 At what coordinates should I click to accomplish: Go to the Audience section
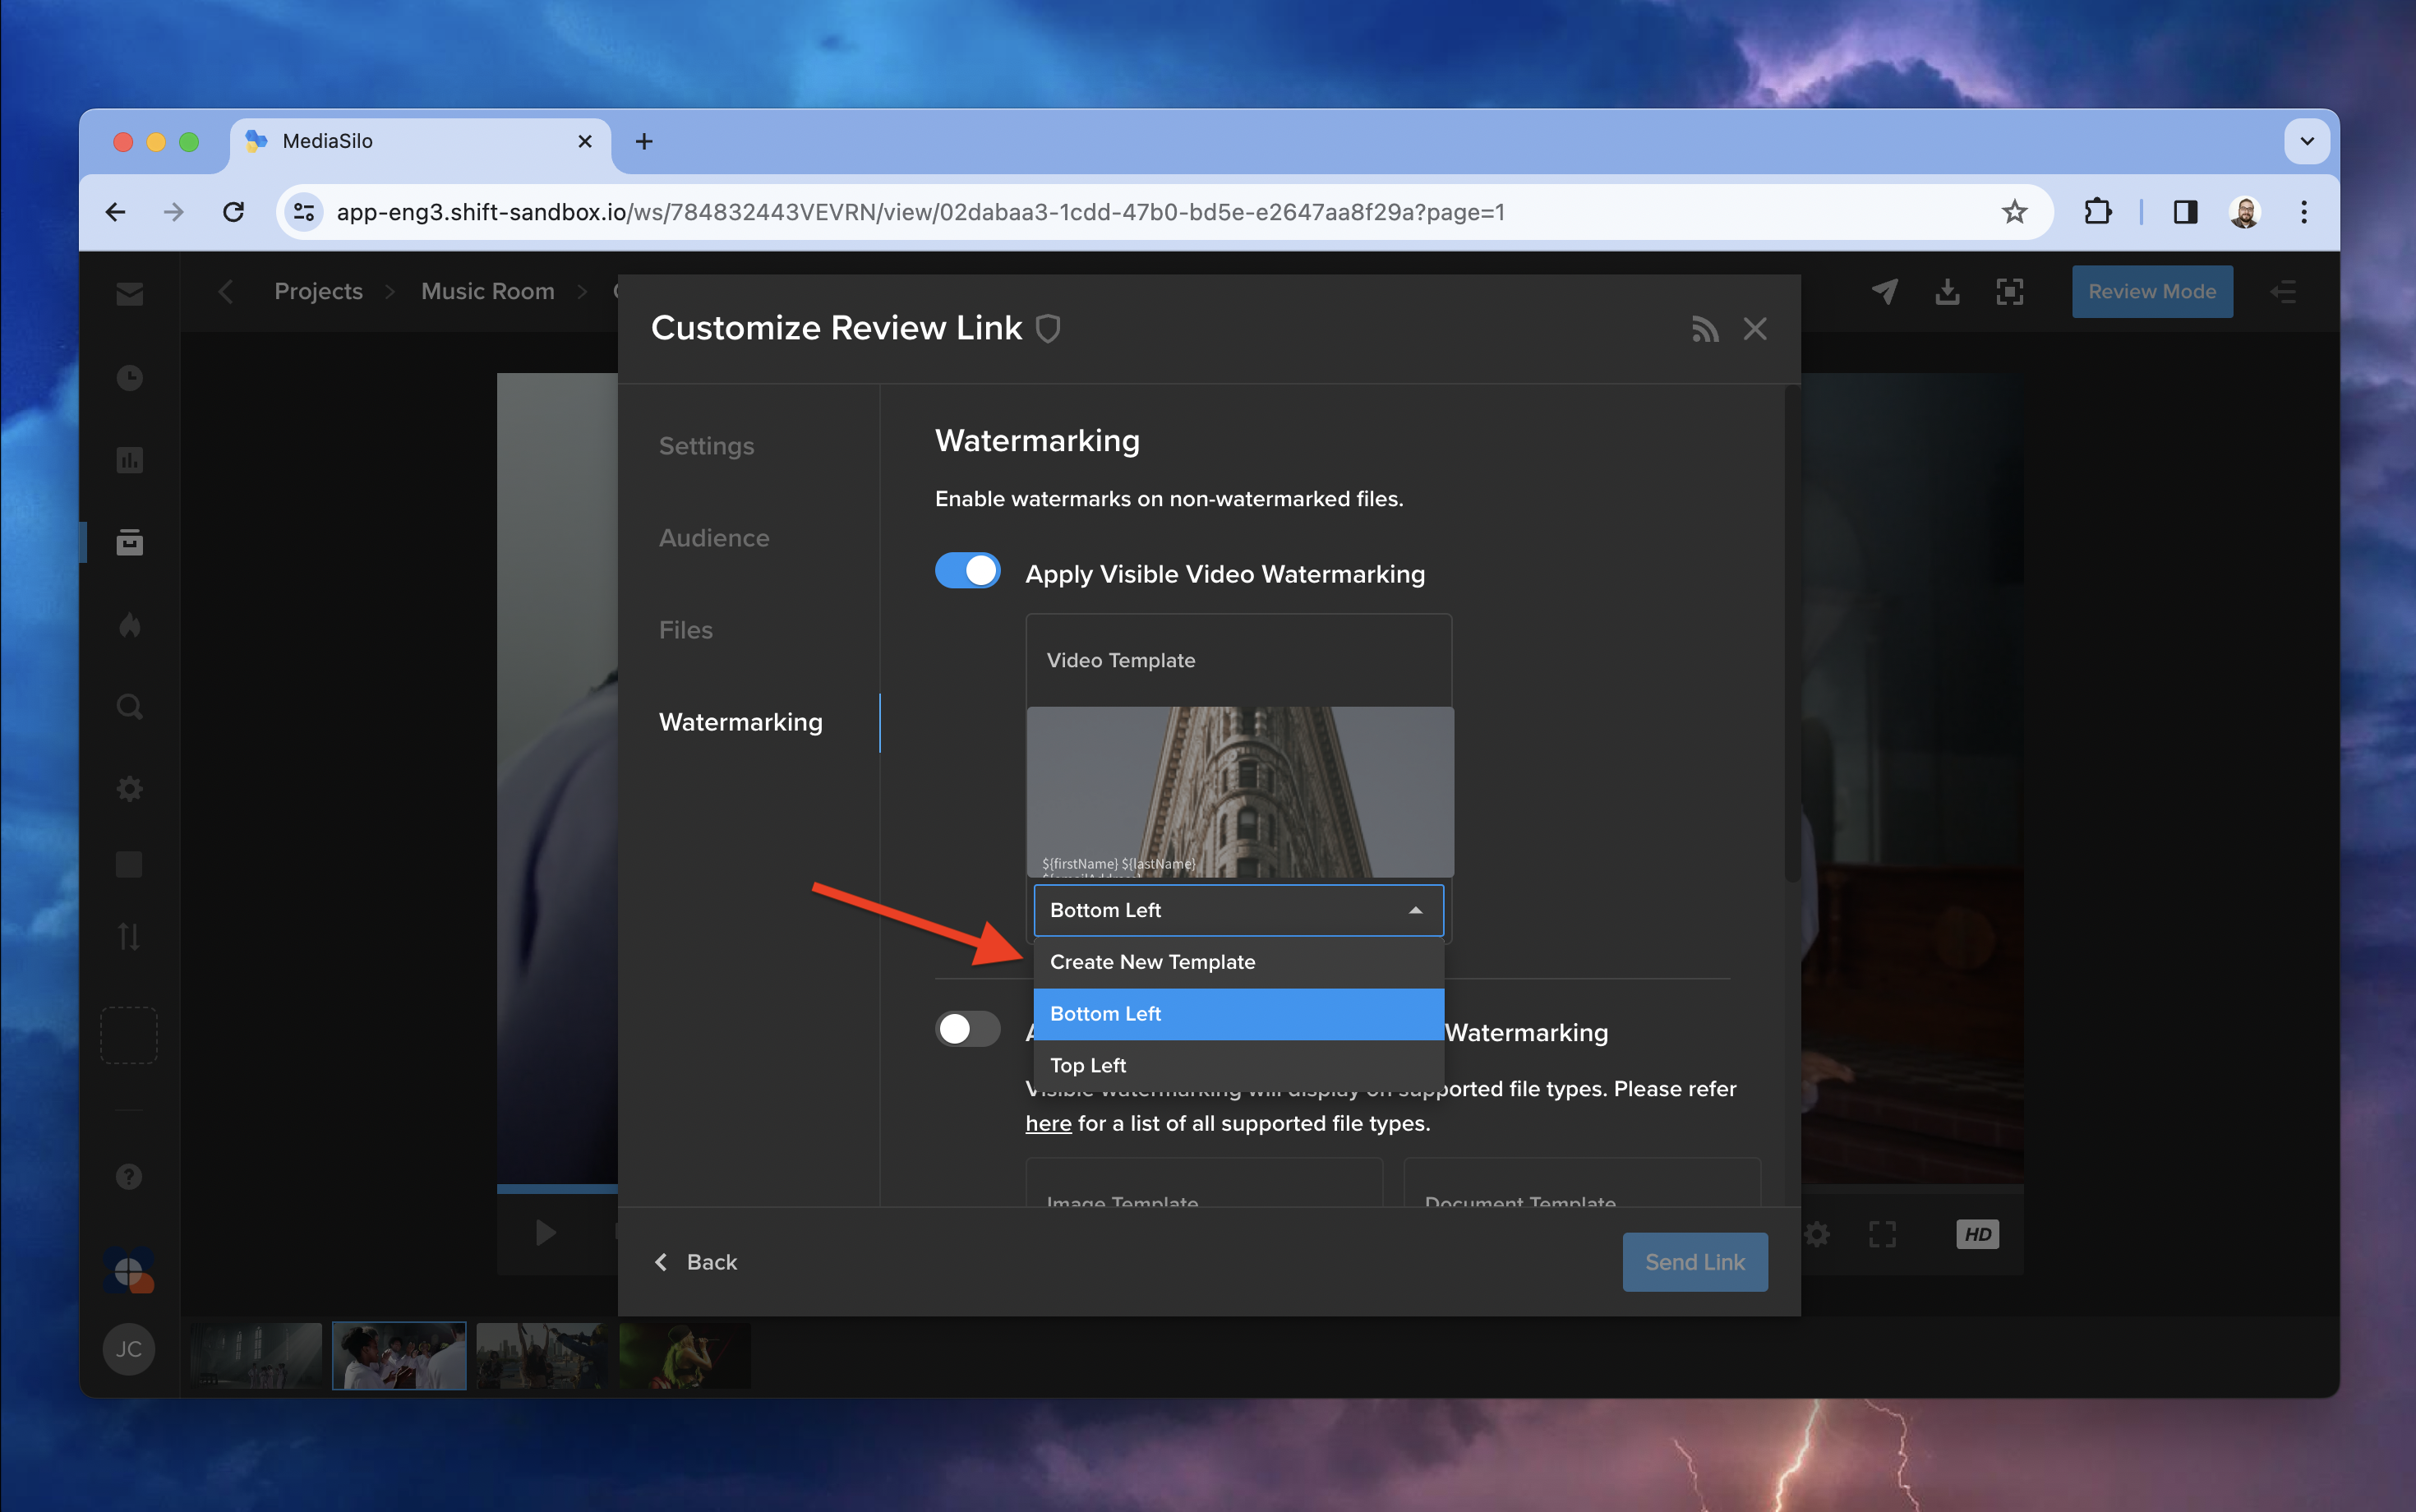714,538
